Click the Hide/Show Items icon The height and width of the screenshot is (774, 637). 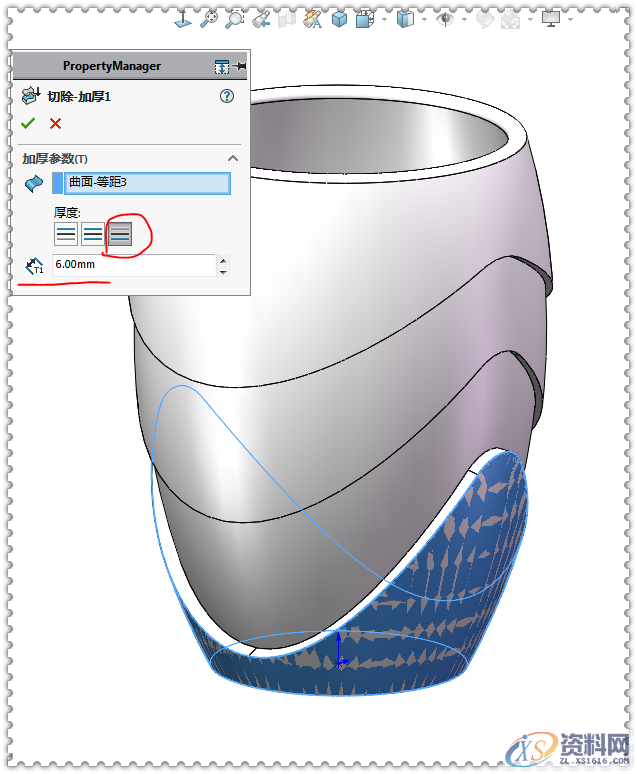click(x=405, y=19)
